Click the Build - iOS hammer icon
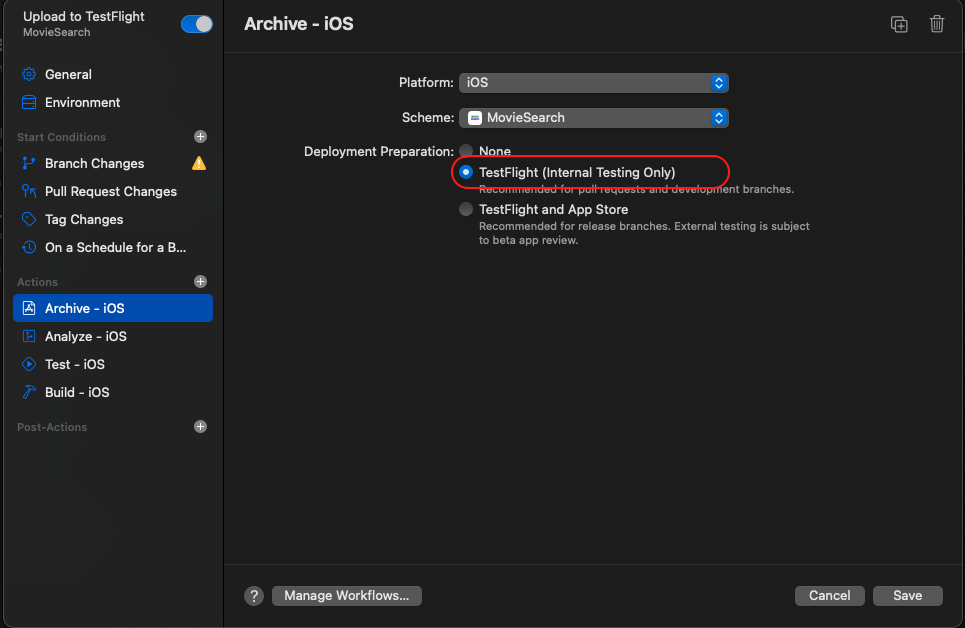Image resolution: width=965 pixels, height=628 pixels. pyautogui.click(x=29, y=392)
